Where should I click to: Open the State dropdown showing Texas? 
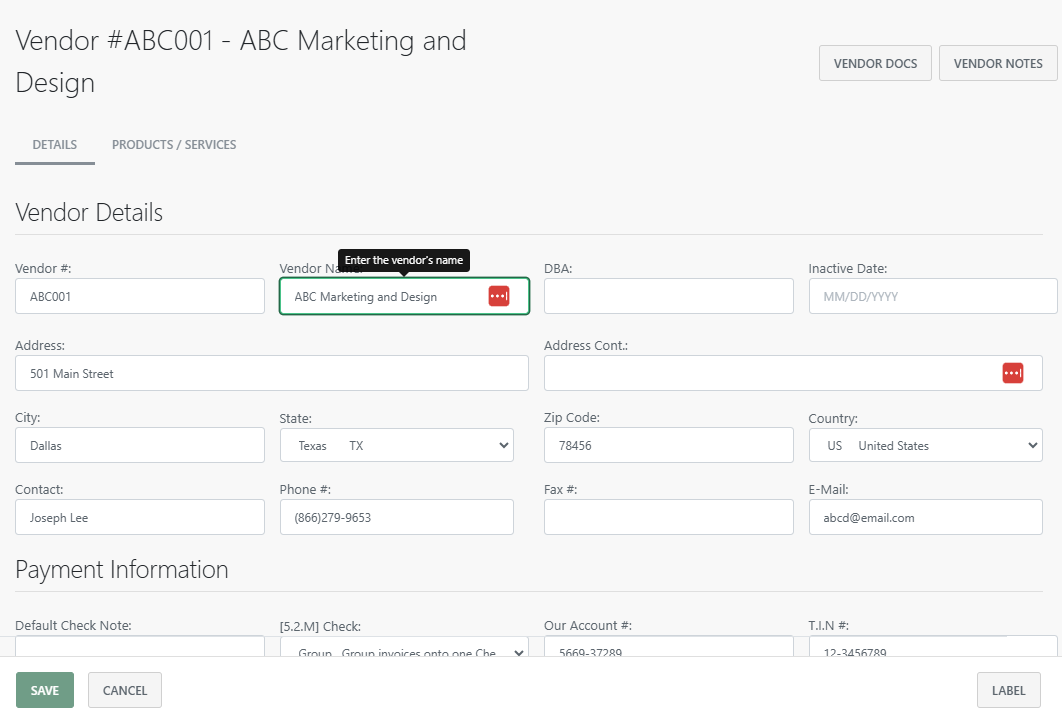coord(396,446)
